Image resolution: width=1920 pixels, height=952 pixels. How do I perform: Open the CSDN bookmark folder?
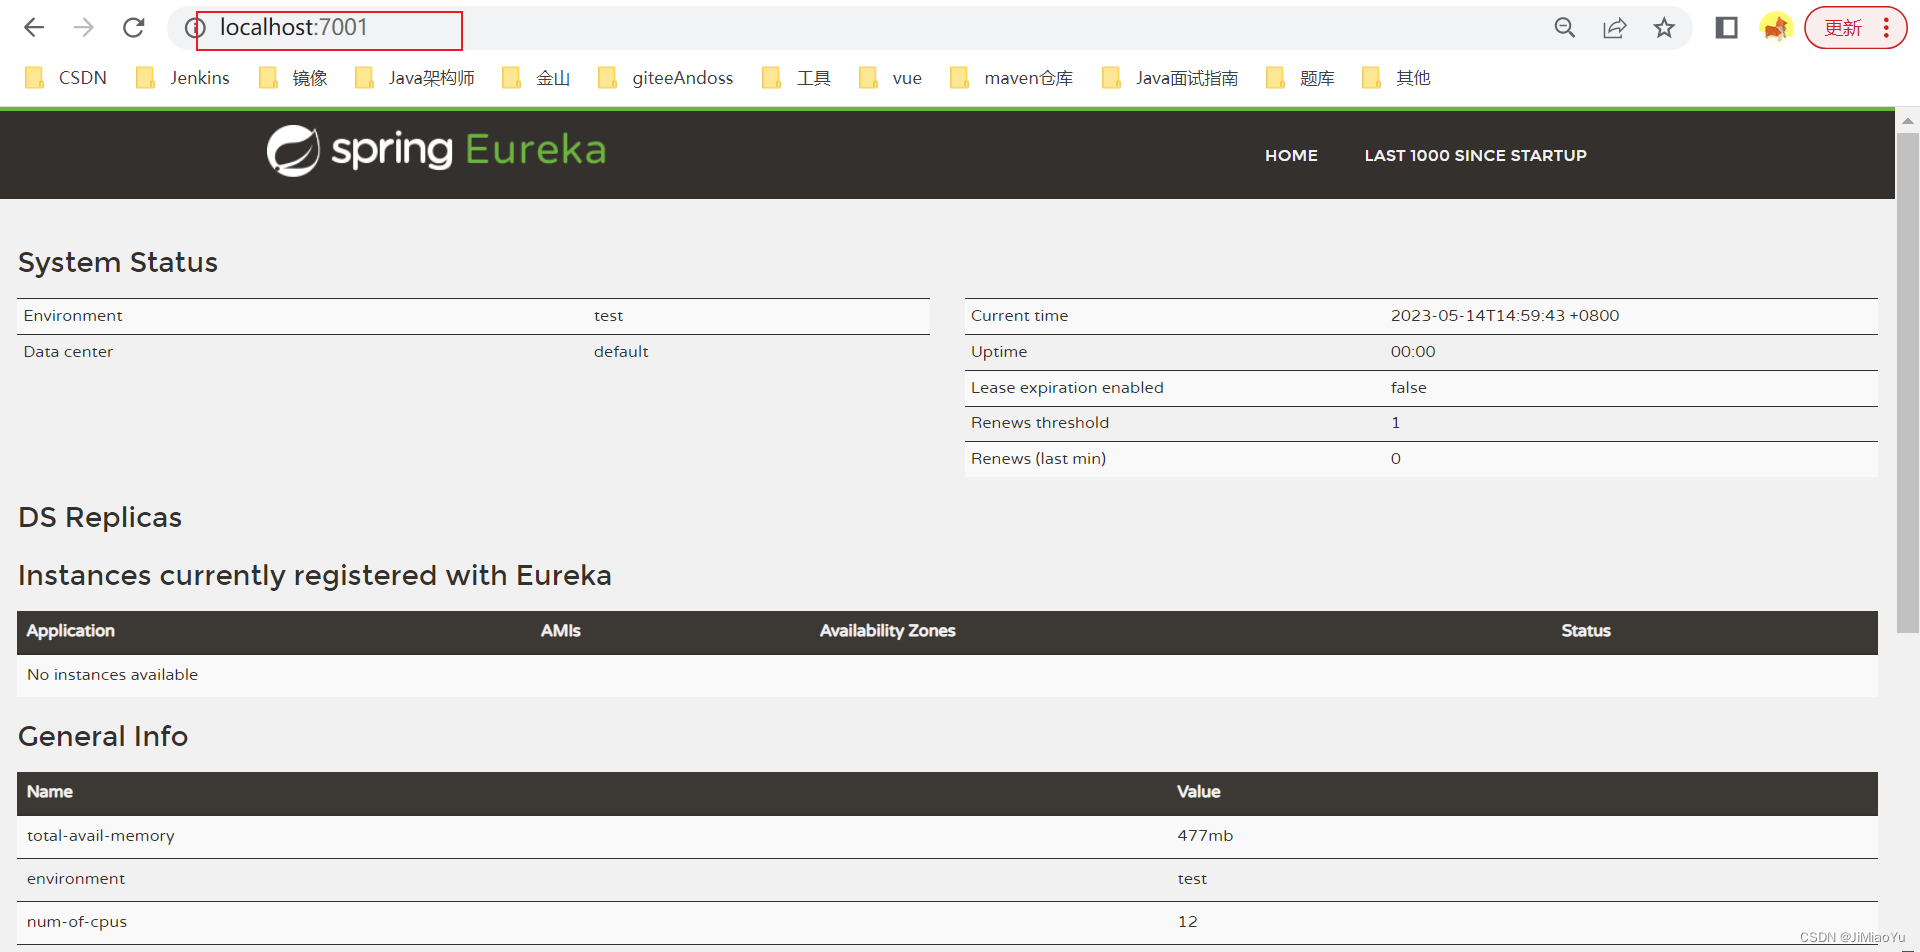66,78
